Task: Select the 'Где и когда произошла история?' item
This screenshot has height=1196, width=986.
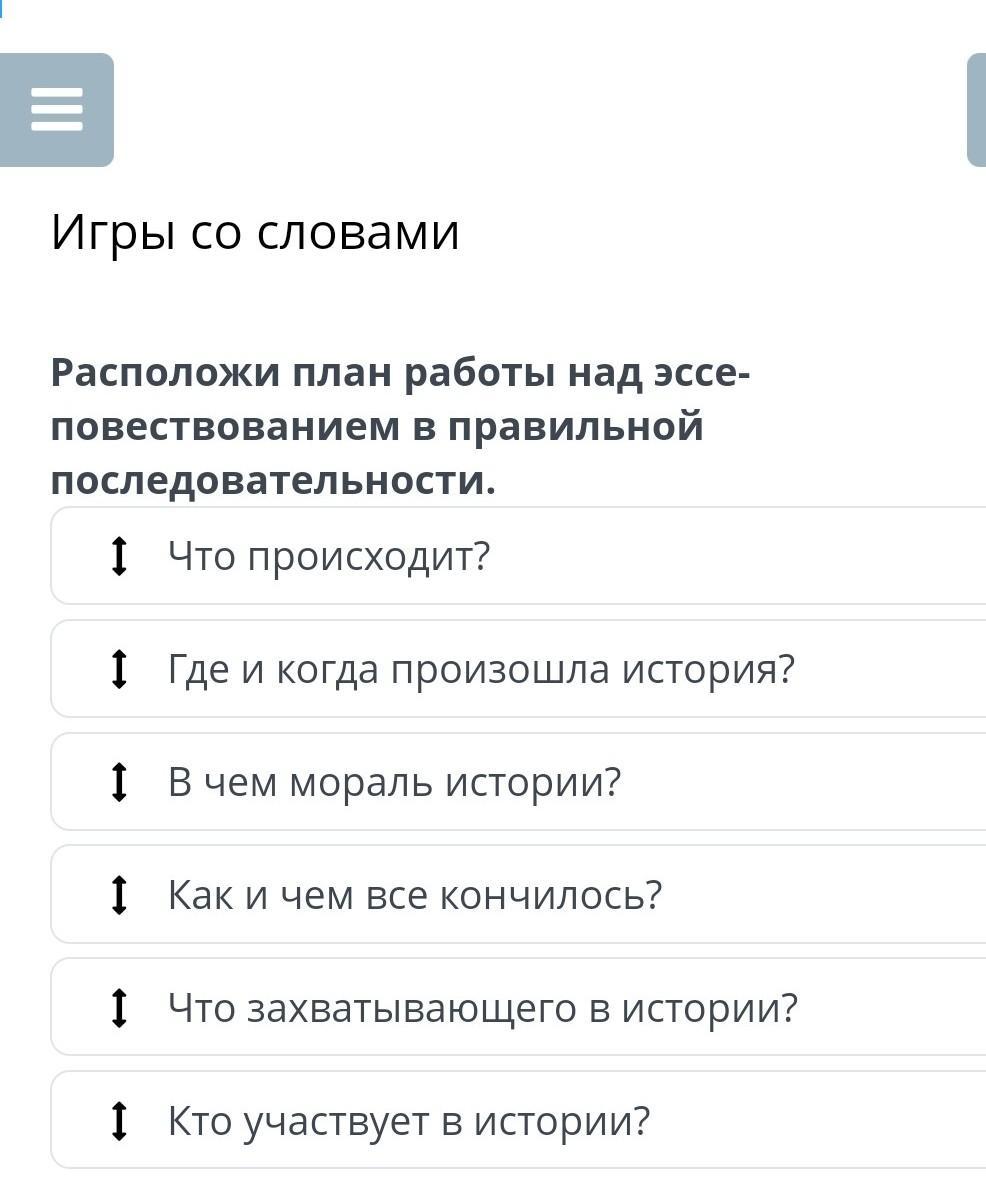Action: point(519,669)
